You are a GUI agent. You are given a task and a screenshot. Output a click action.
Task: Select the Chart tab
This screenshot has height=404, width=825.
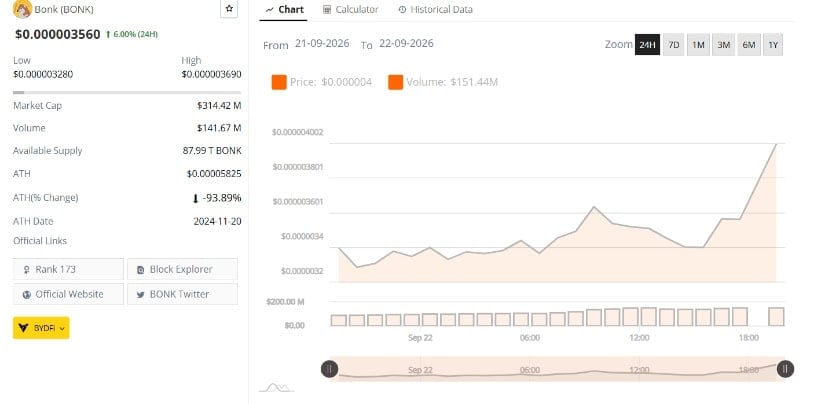click(285, 9)
